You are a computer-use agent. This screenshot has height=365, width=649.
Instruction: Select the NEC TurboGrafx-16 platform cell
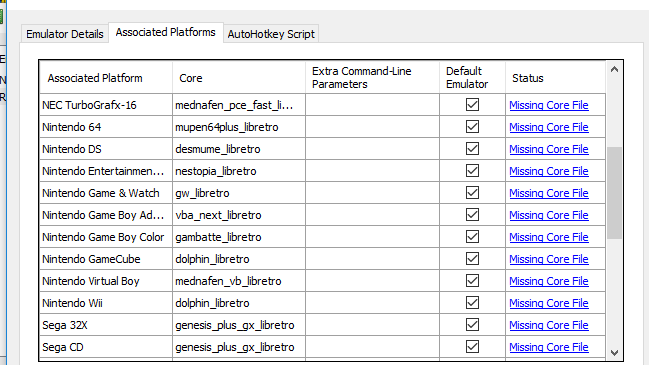click(106, 105)
